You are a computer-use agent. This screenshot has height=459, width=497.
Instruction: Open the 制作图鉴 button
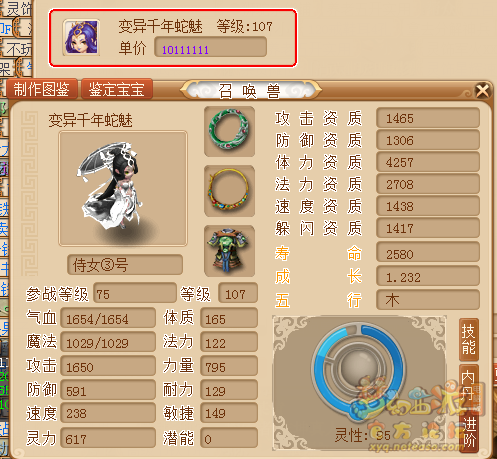coord(42,89)
